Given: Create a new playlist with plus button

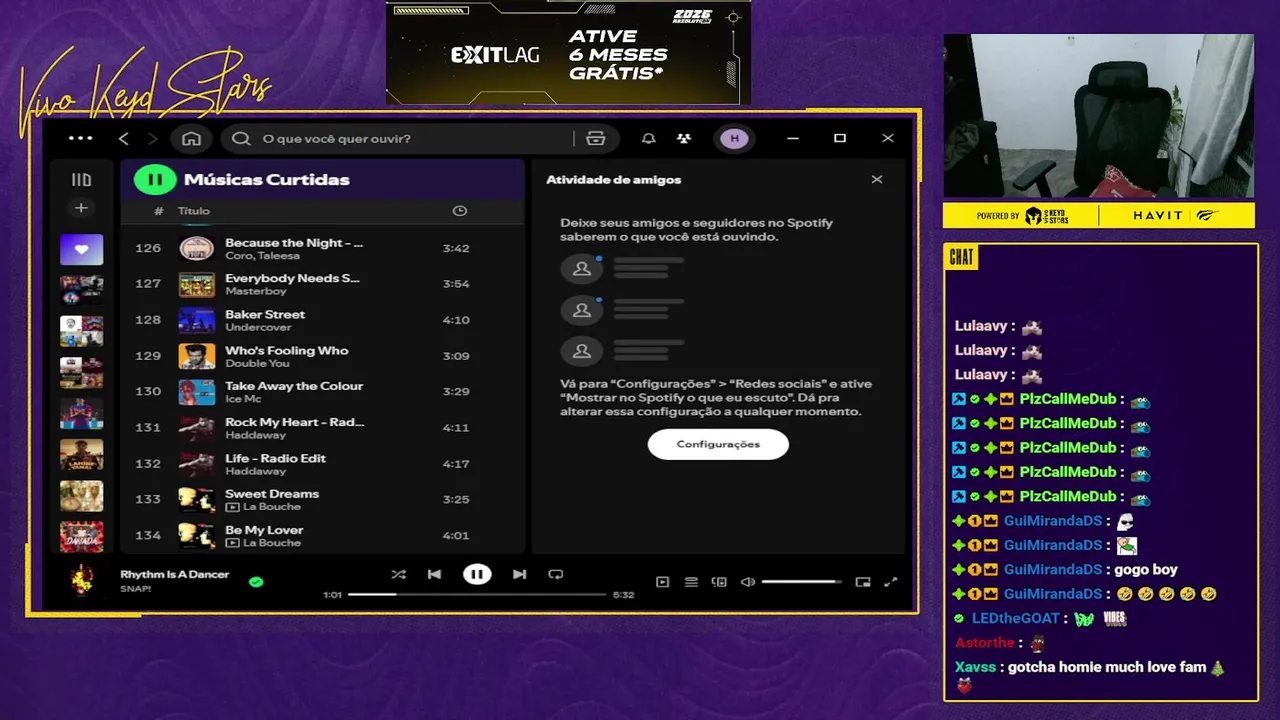Looking at the screenshot, I should [81, 208].
